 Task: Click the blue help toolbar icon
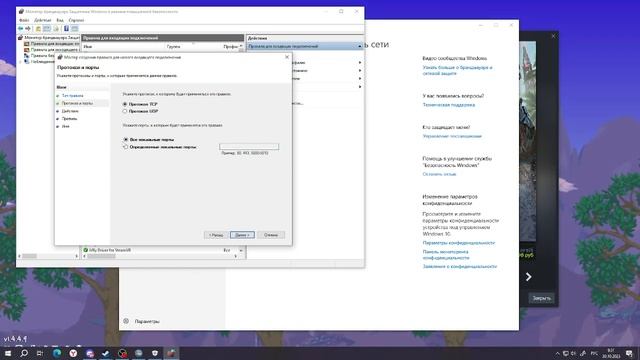point(66,29)
